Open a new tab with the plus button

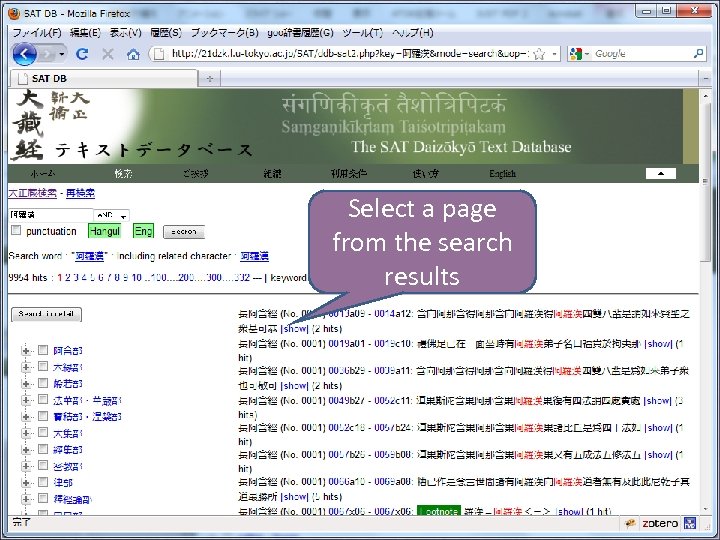210,79
